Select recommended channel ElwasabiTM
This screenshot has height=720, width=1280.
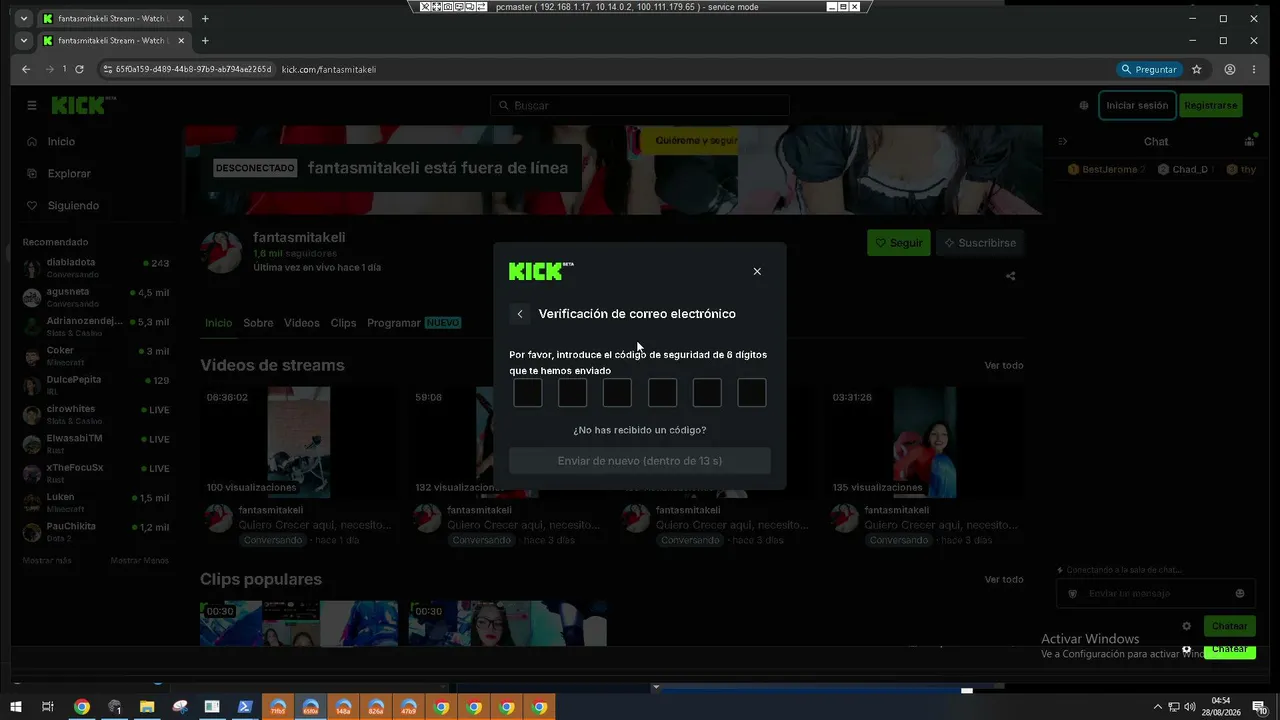[x=97, y=443]
